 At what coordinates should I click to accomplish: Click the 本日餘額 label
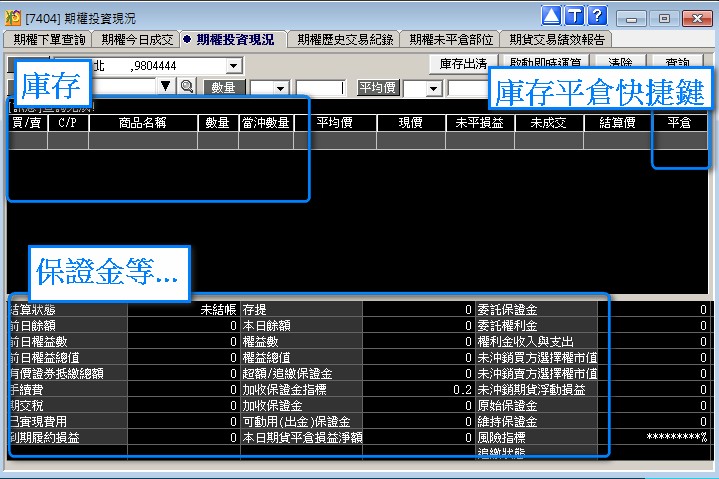266,326
